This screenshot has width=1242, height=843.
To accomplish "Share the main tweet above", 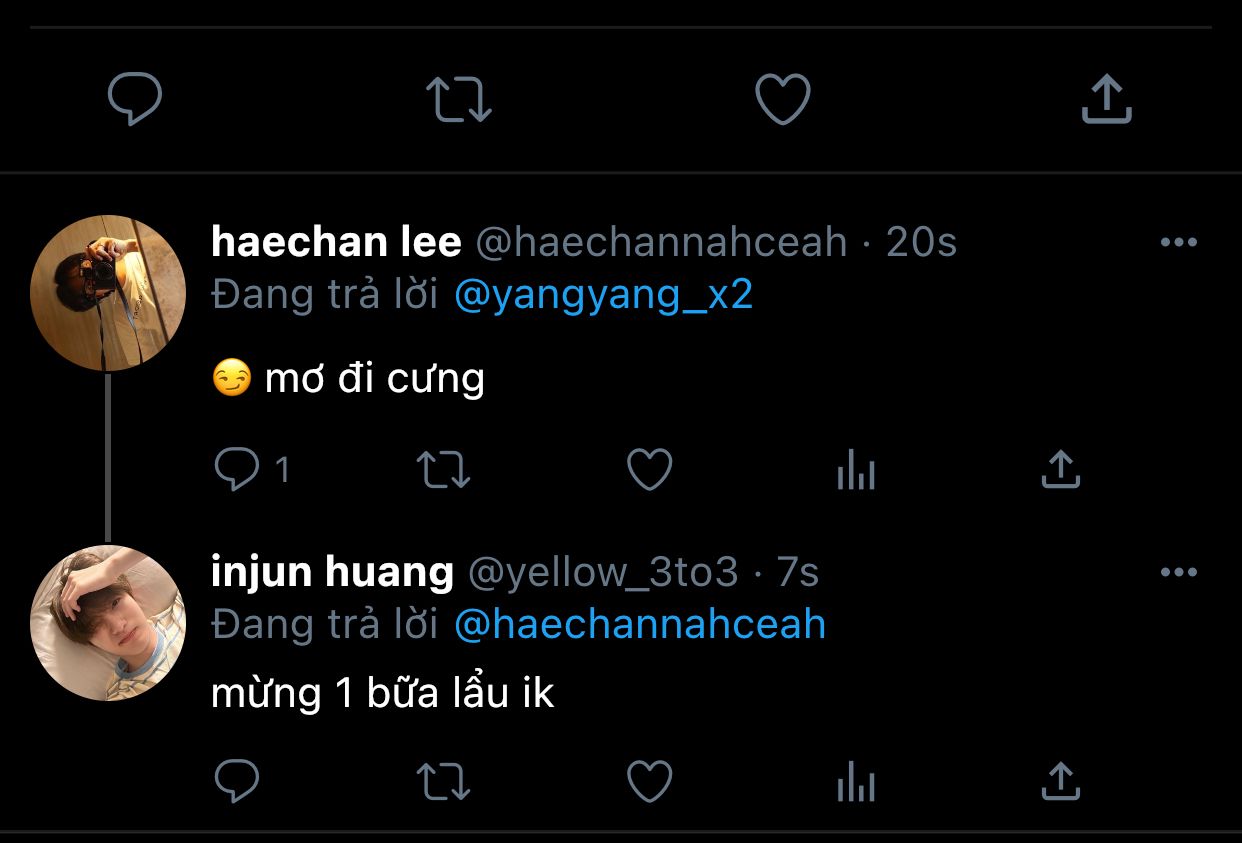I will pos(1107,99).
